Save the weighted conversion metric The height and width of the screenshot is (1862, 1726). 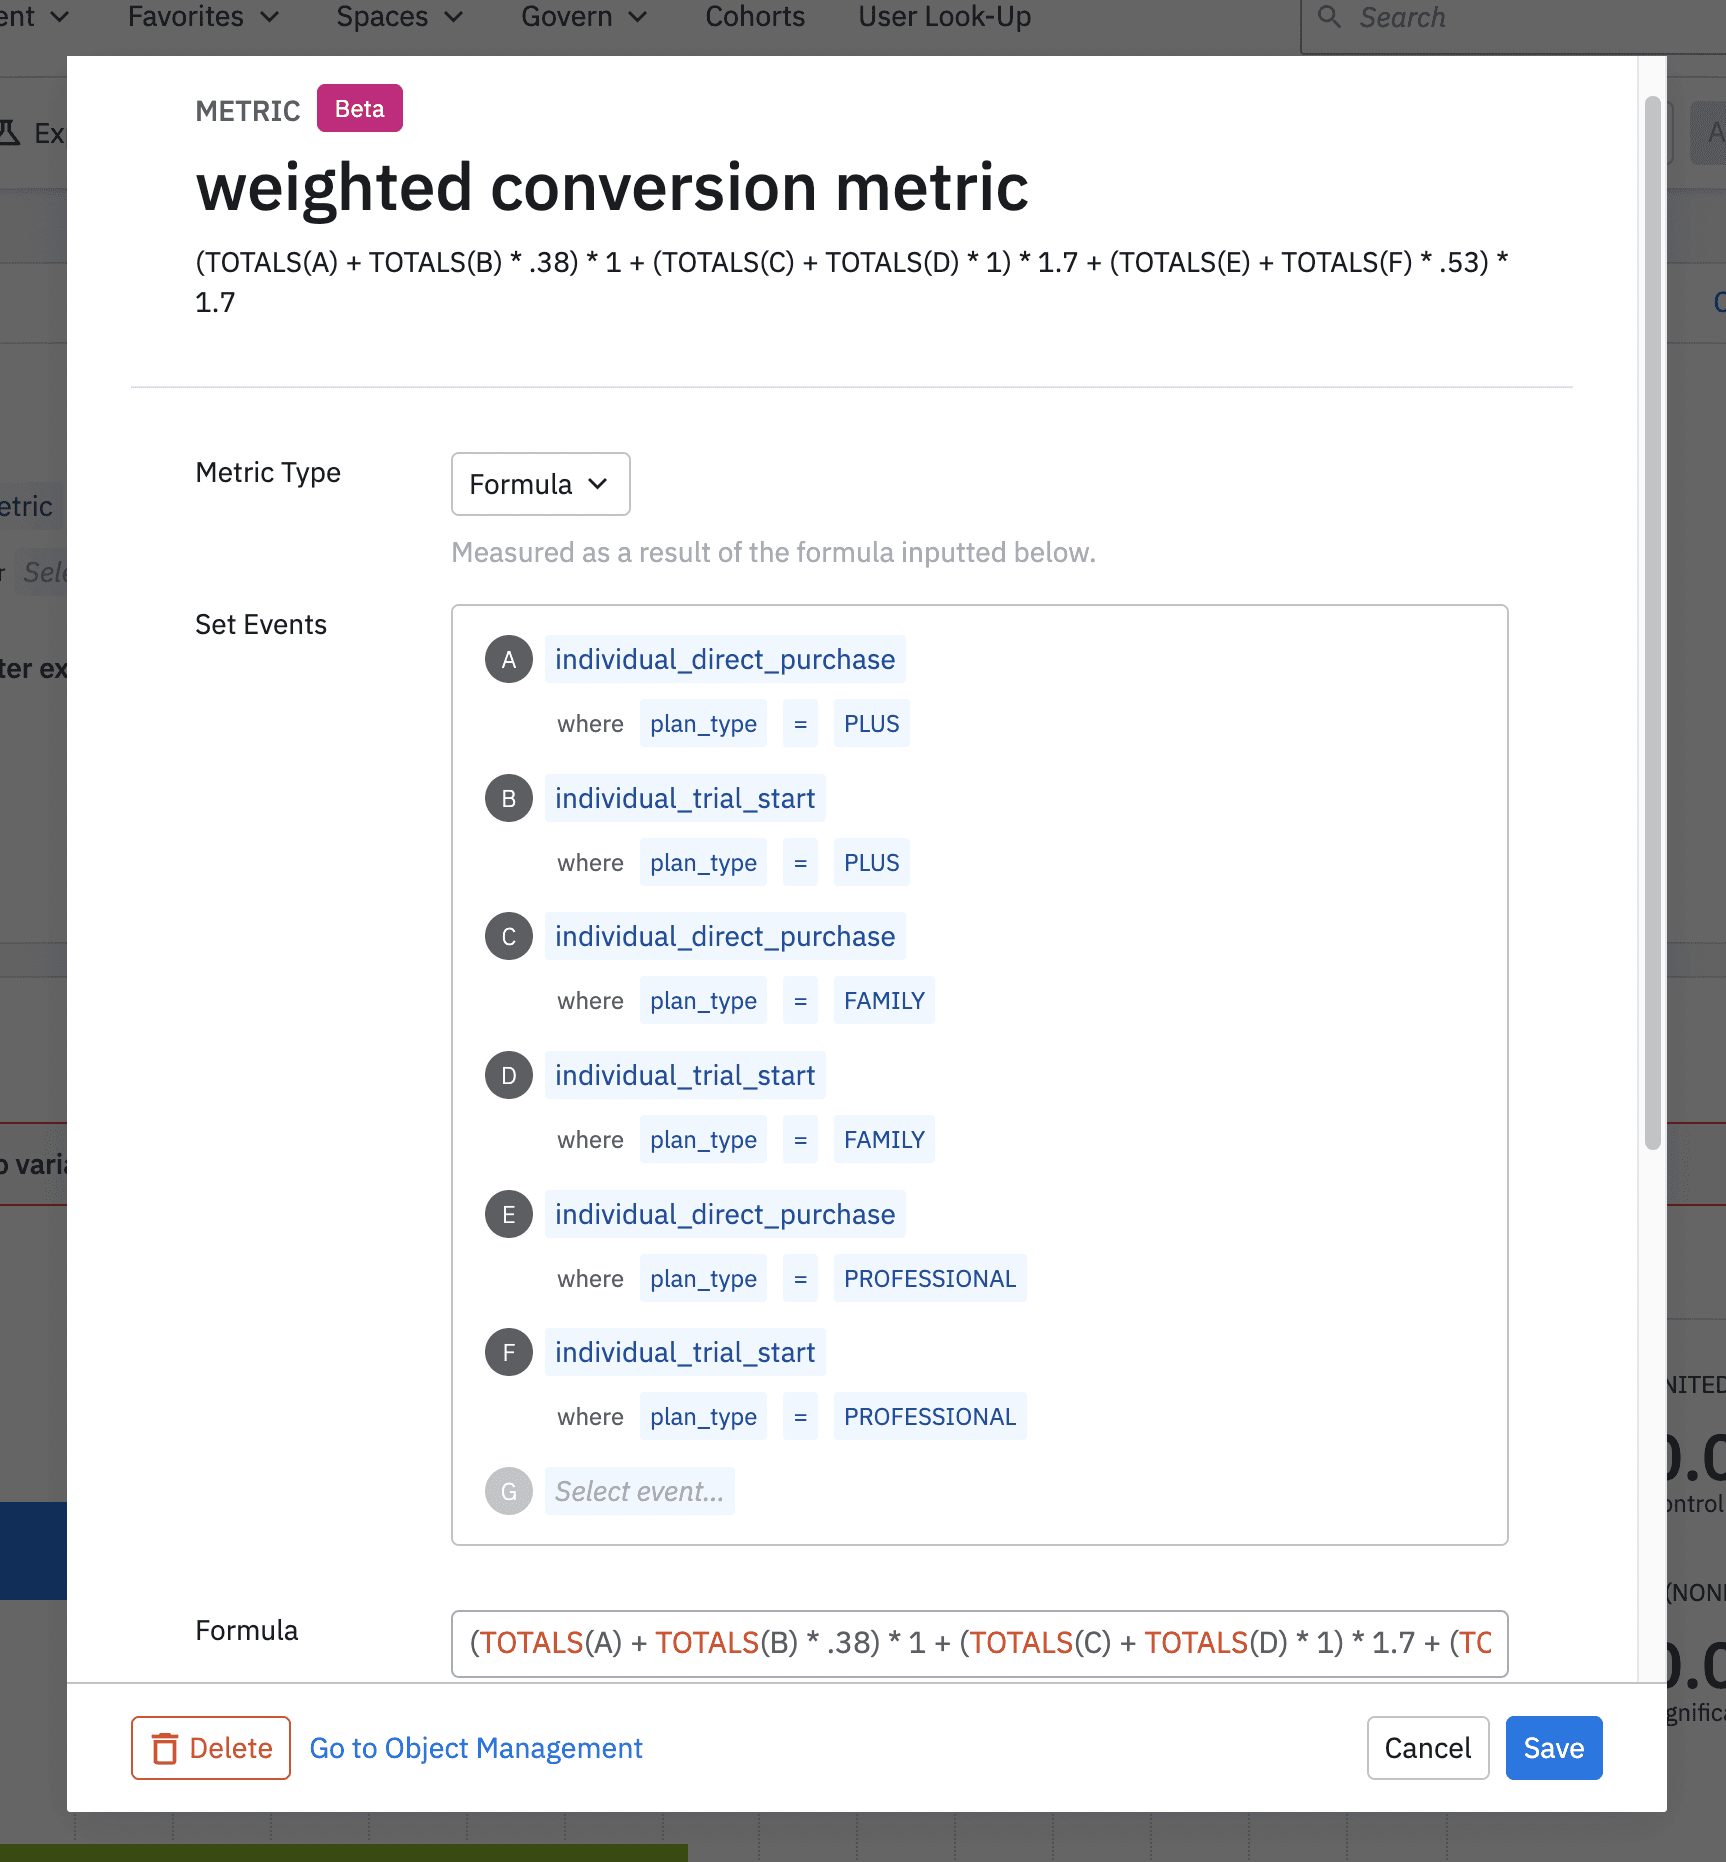(1553, 1748)
